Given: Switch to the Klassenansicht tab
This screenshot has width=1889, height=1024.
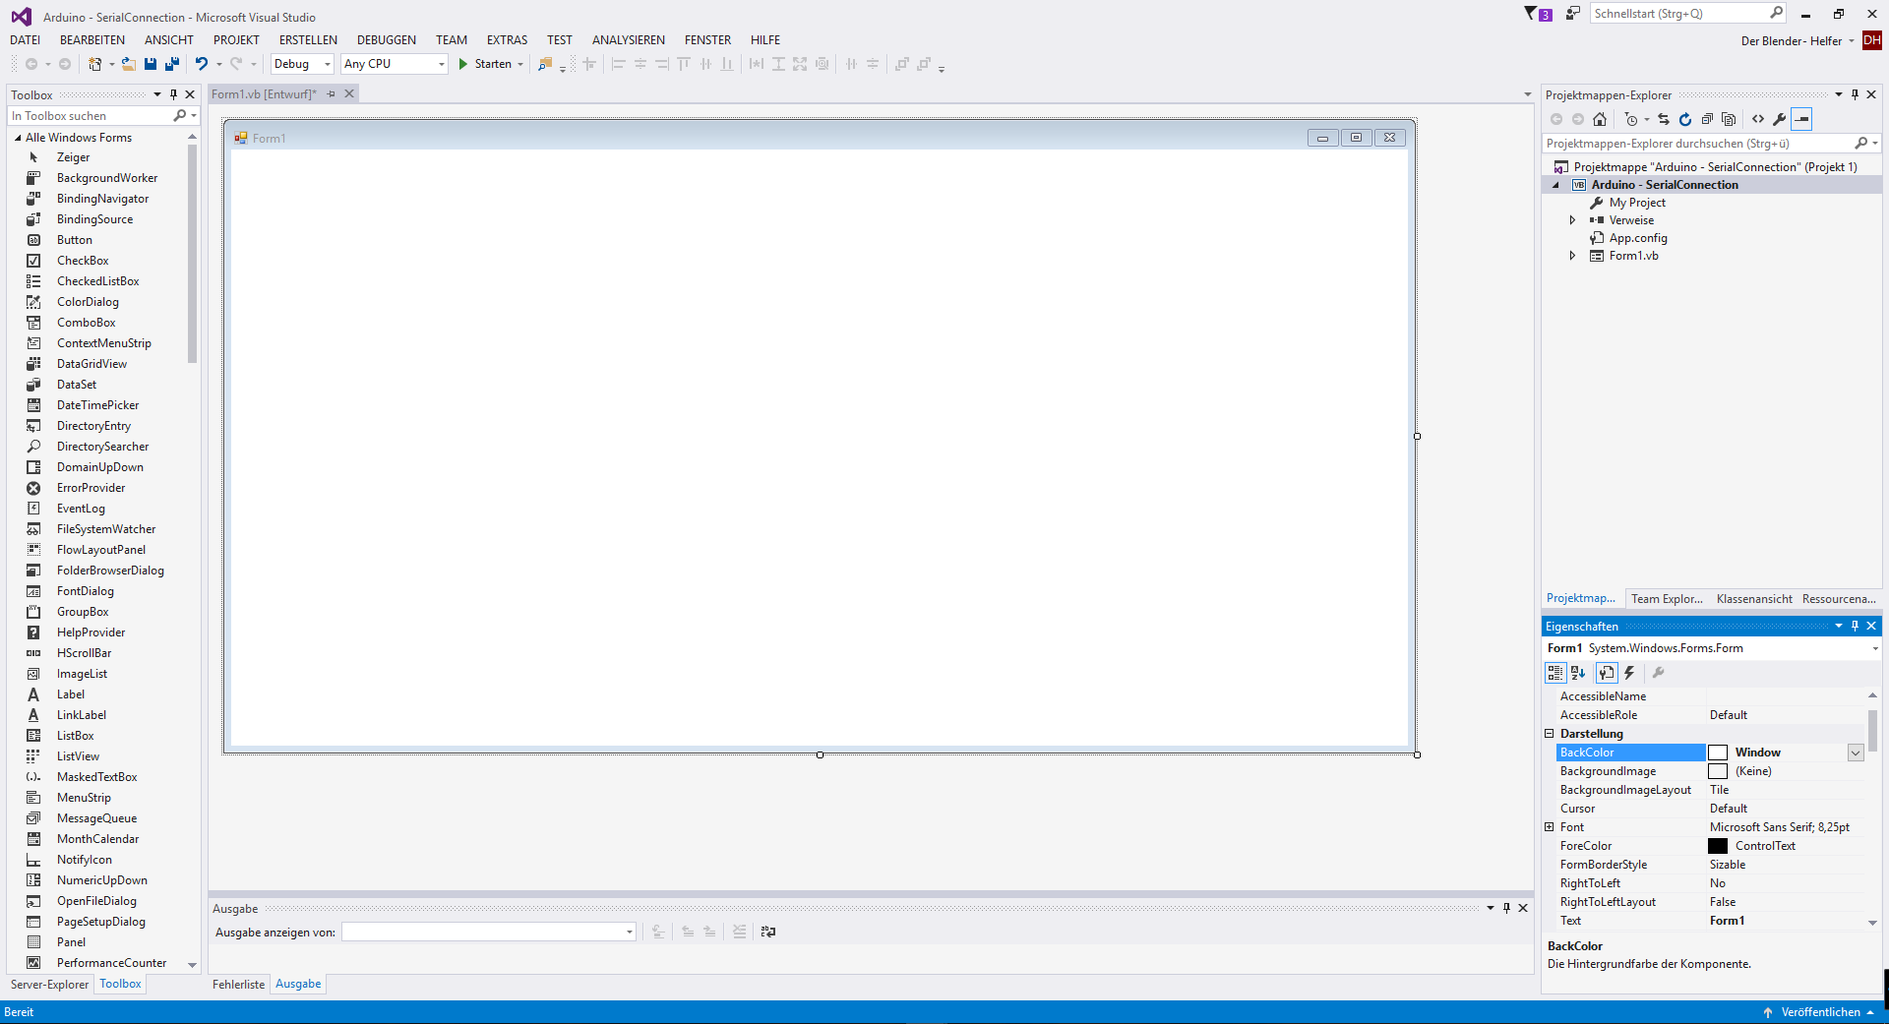Looking at the screenshot, I should coord(1753,598).
